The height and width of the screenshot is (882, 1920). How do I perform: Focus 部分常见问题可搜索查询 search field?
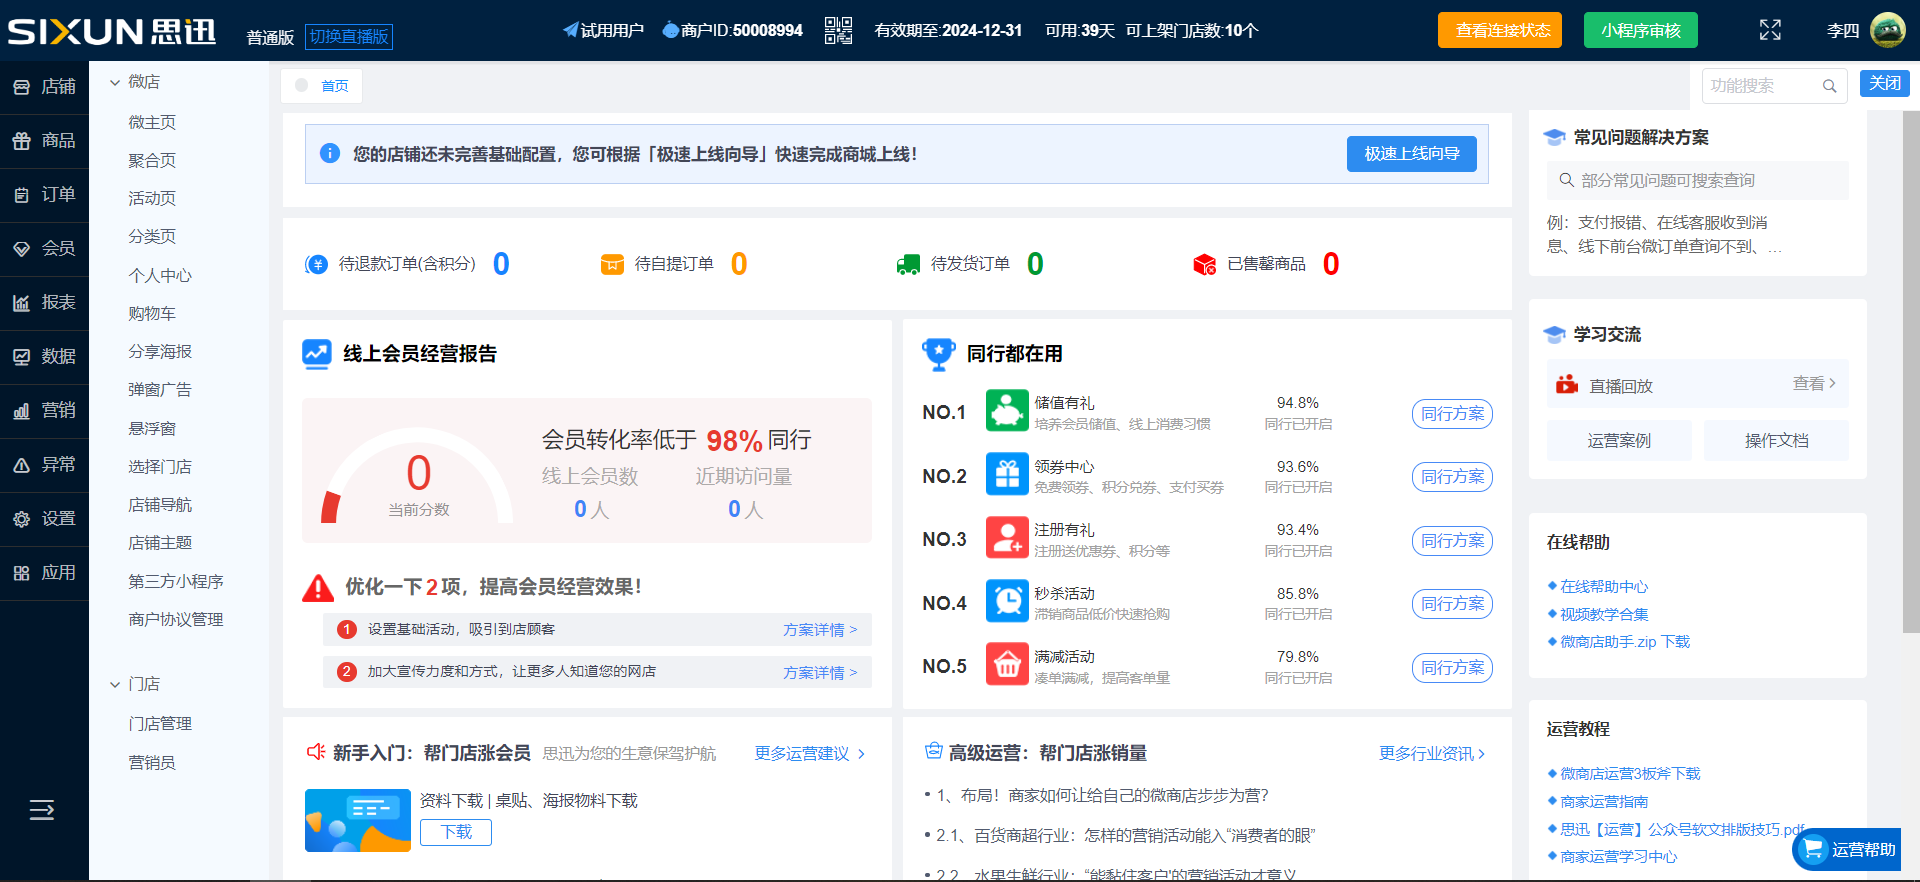[x=1698, y=181]
